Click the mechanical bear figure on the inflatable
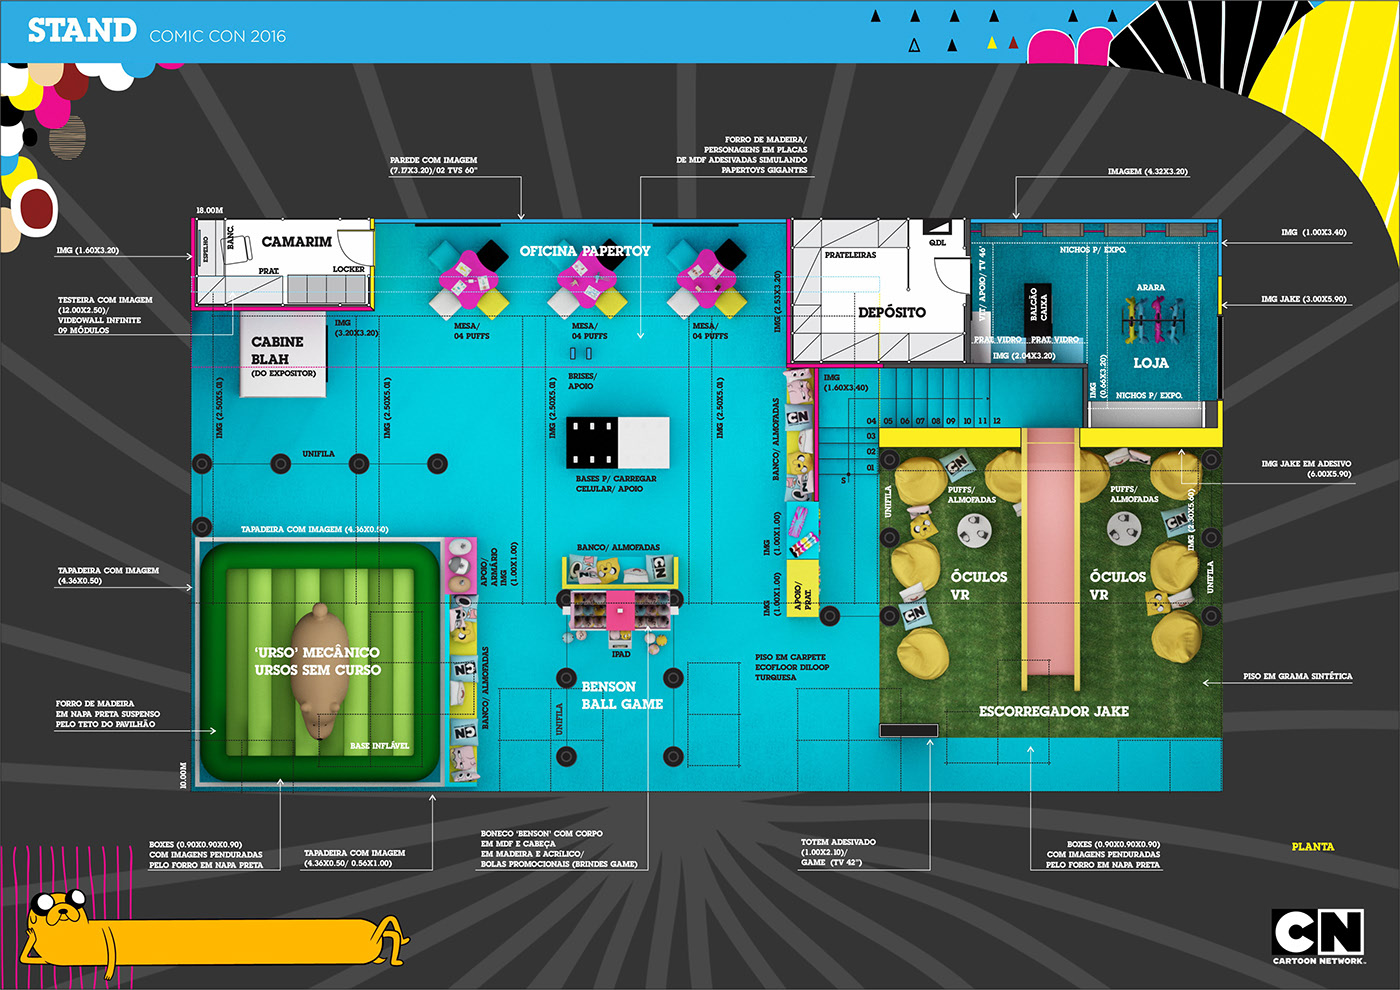 coord(322,670)
